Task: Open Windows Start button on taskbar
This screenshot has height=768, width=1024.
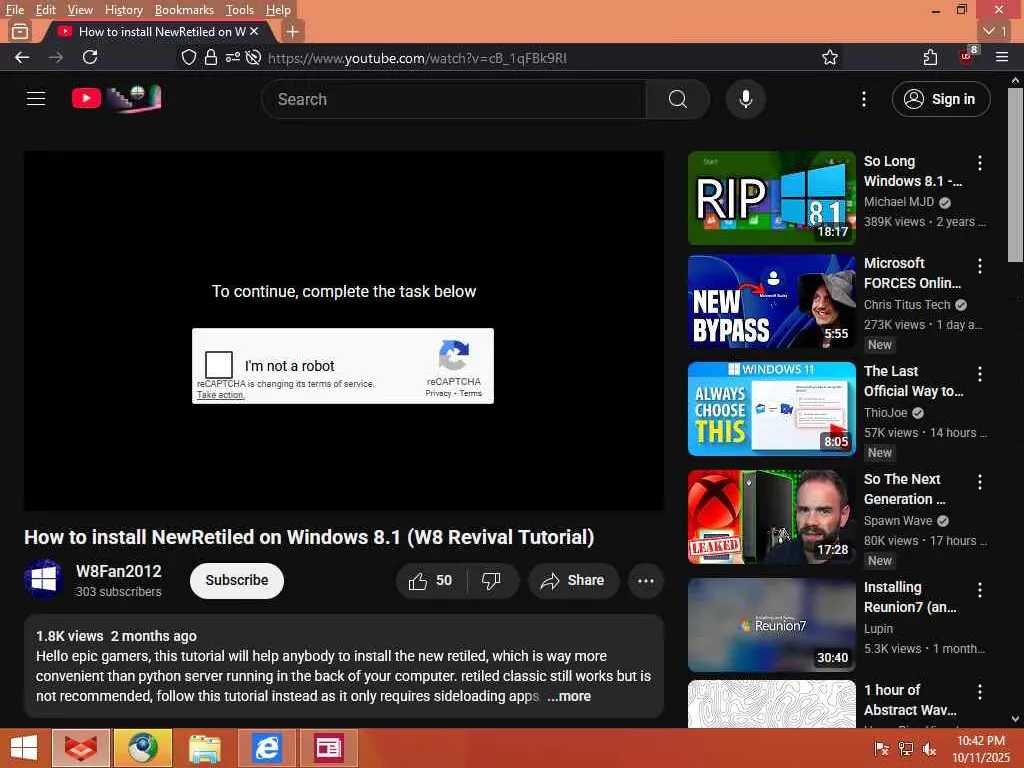Action: tap(24, 748)
